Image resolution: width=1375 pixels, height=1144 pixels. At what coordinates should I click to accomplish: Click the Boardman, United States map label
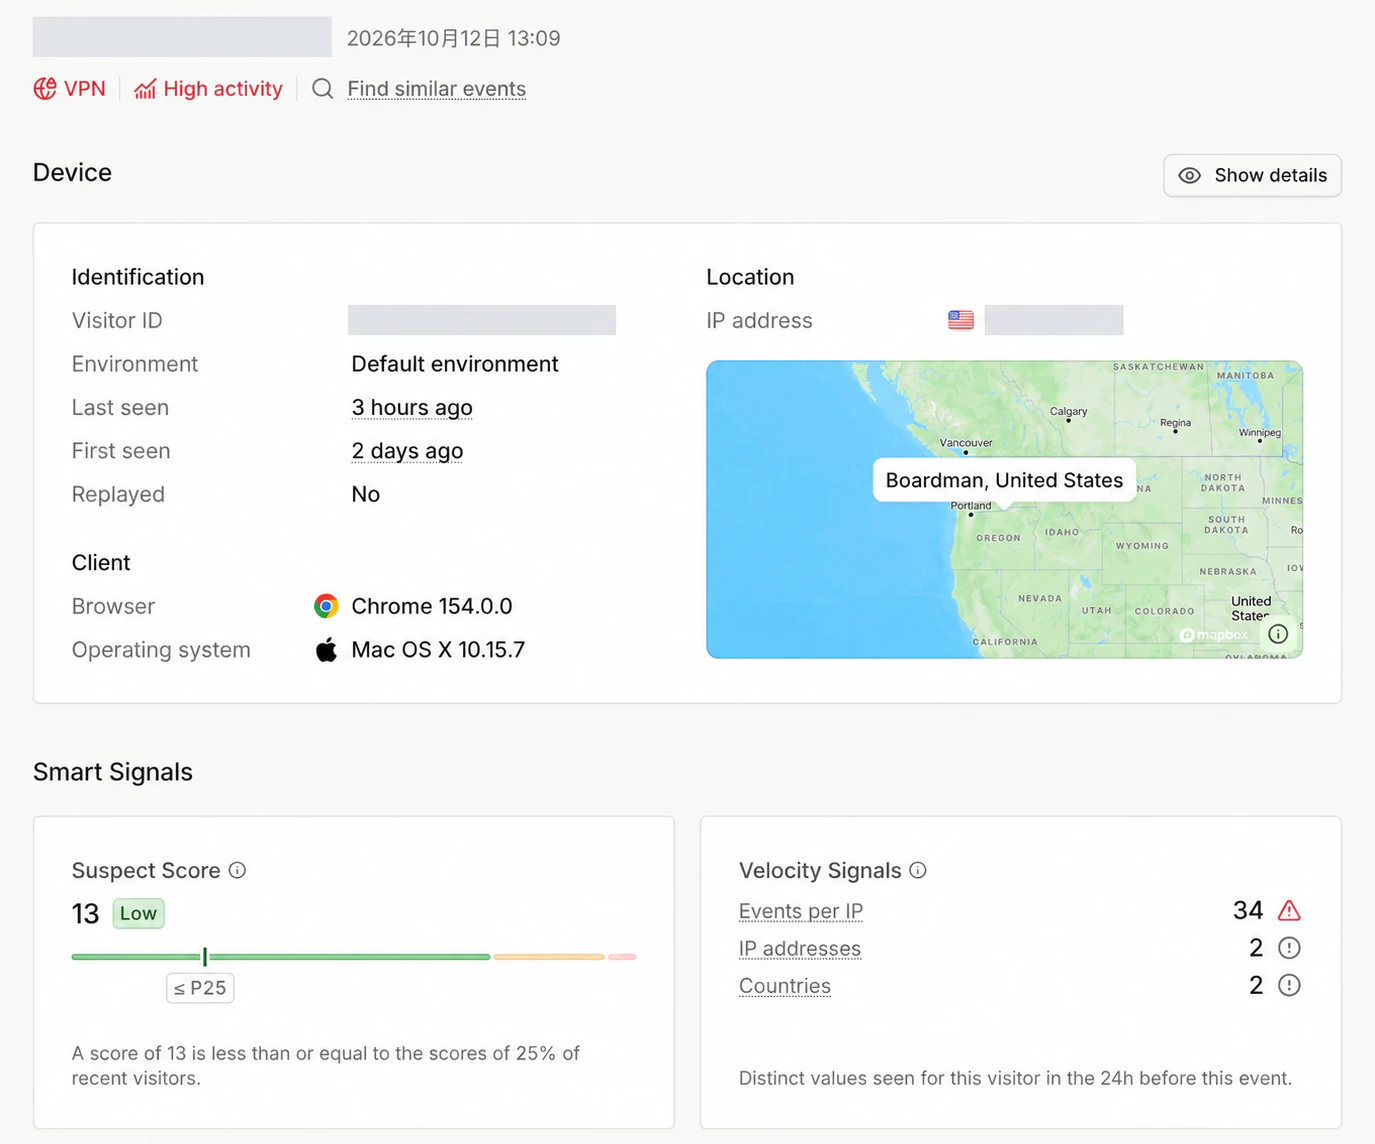[x=1004, y=480]
